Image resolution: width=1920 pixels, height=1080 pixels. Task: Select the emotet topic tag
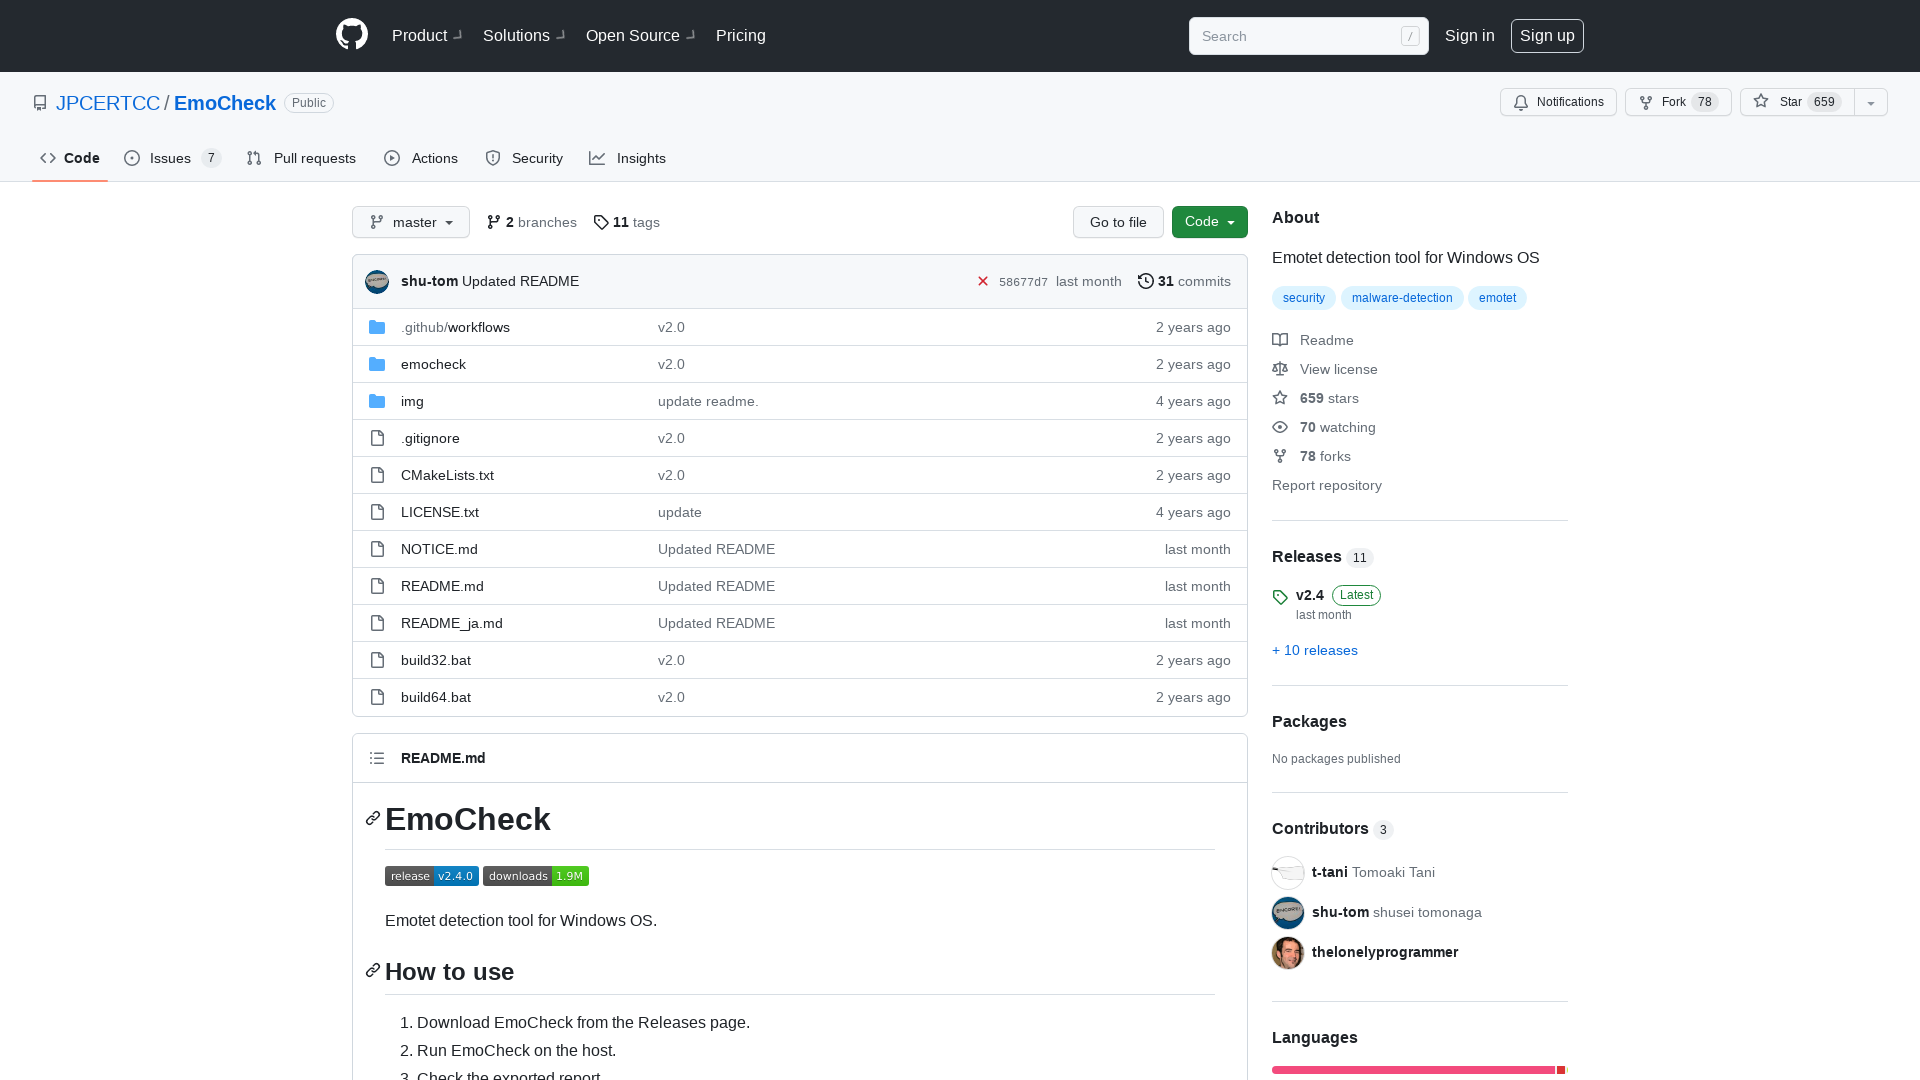(x=1497, y=298)
